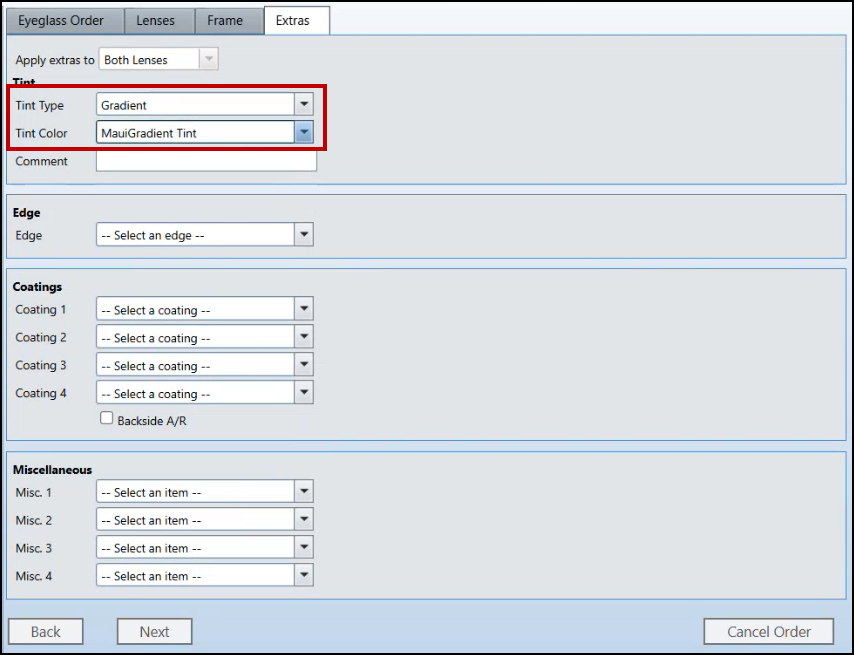854x655 pixels.
Task: Click the Cancel Order button
Action: click(x=768, y=631)
